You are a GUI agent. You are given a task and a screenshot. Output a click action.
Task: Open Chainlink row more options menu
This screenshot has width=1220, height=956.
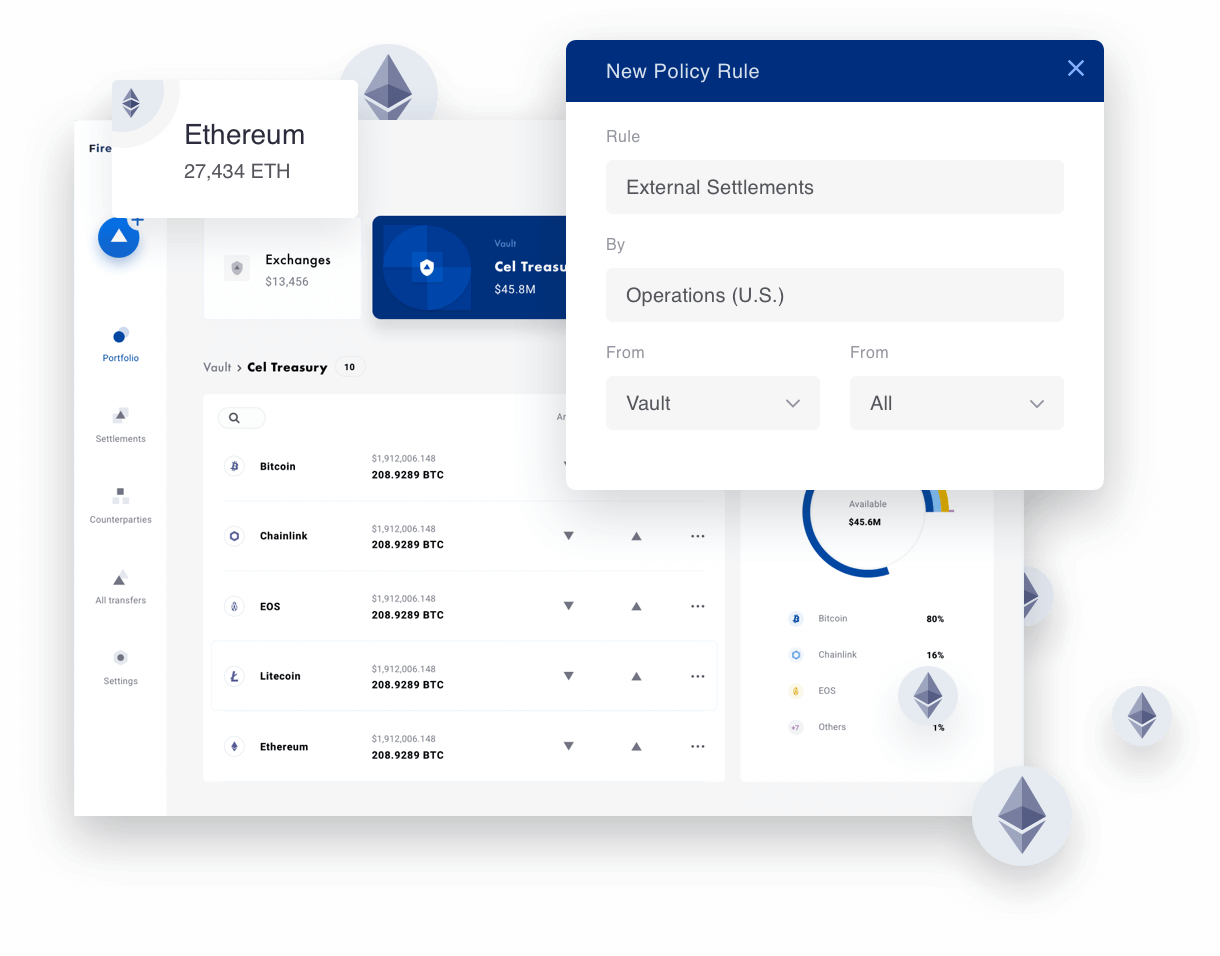698,536
